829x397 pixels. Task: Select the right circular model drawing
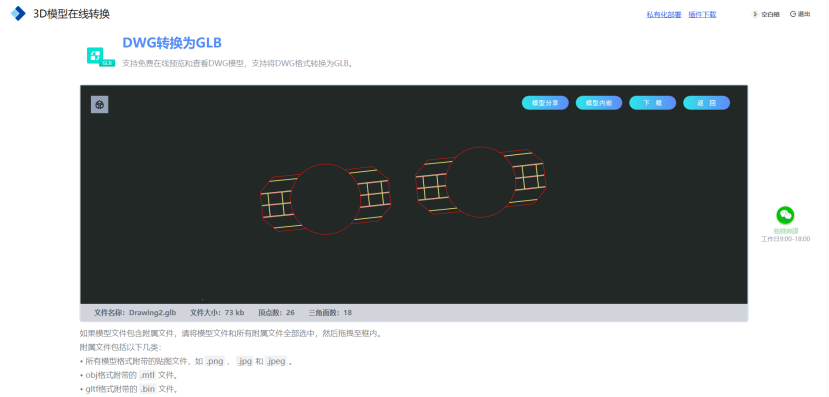click(481, 182)
